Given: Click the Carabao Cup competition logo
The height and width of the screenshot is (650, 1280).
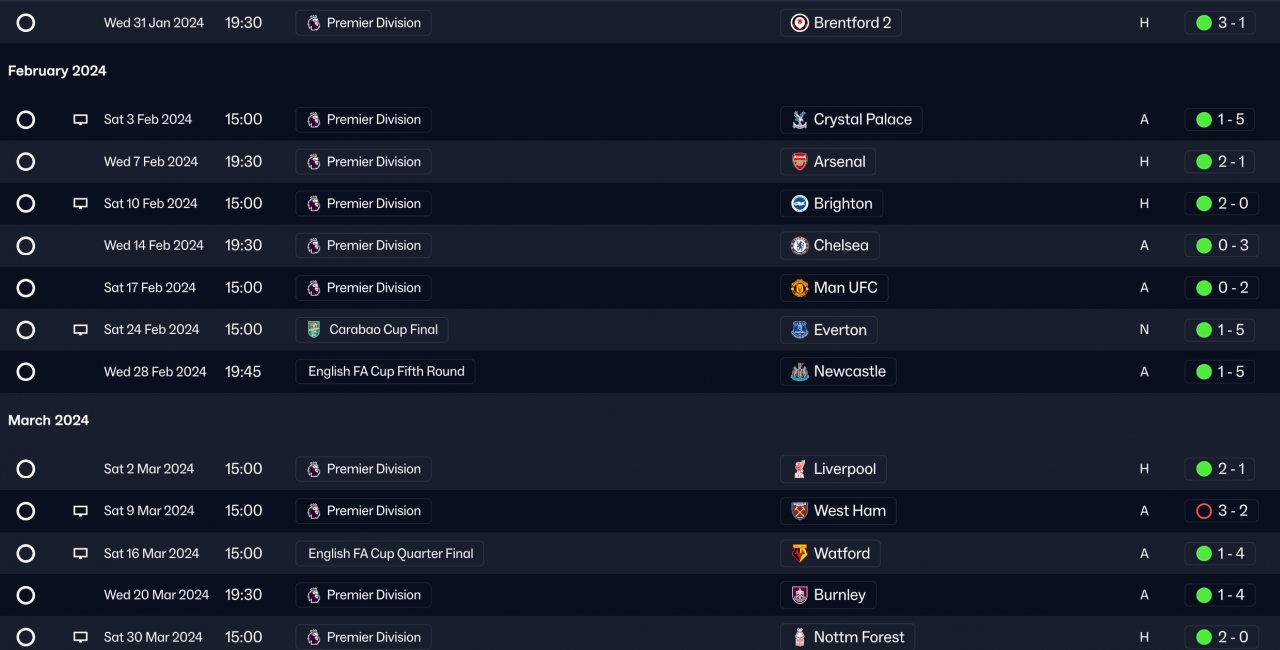Looking at the screenshot, I should [314, 330].
